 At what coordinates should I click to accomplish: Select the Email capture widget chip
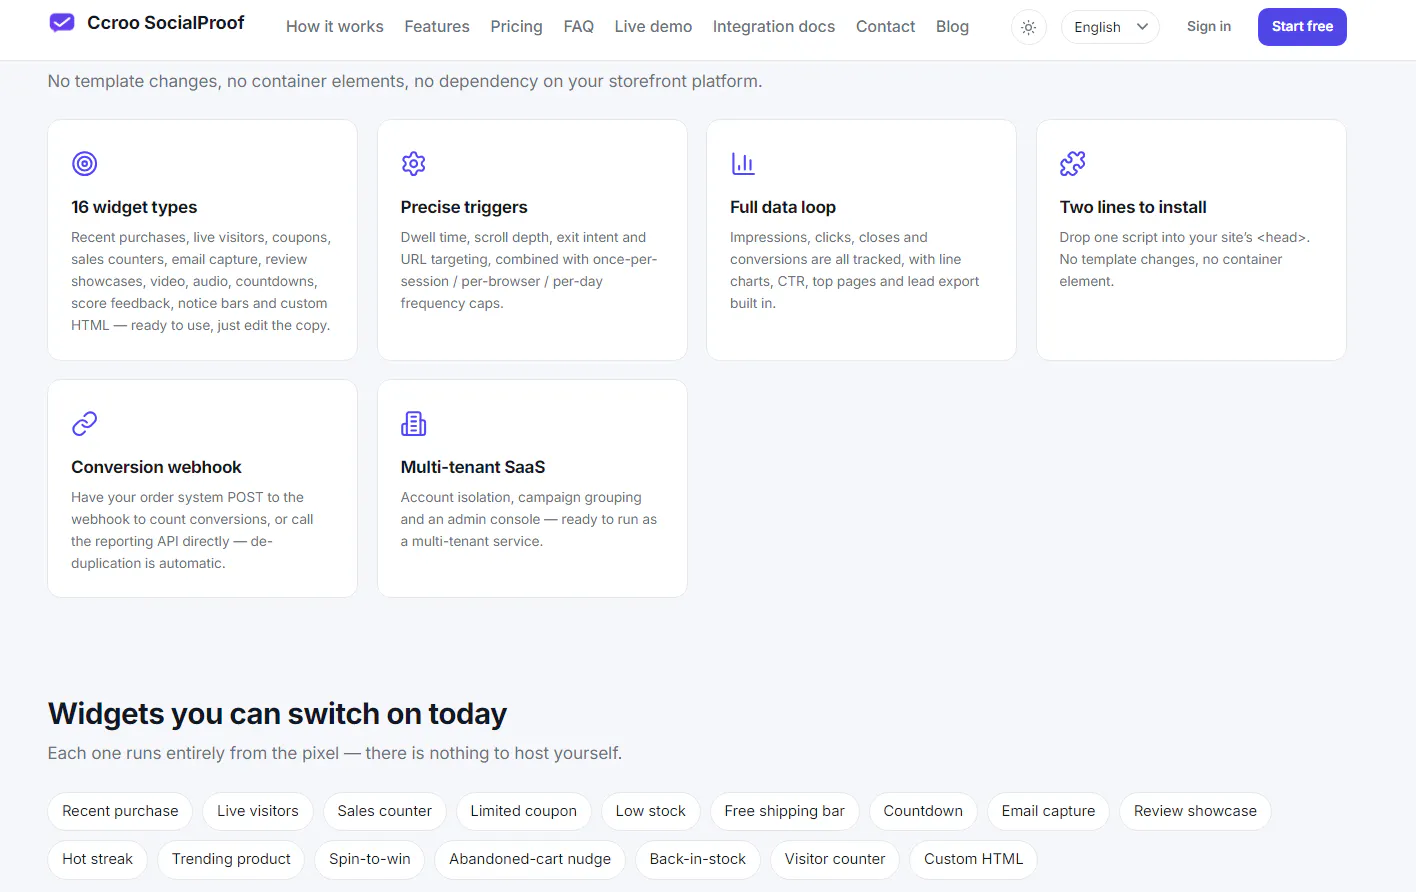1048,811
